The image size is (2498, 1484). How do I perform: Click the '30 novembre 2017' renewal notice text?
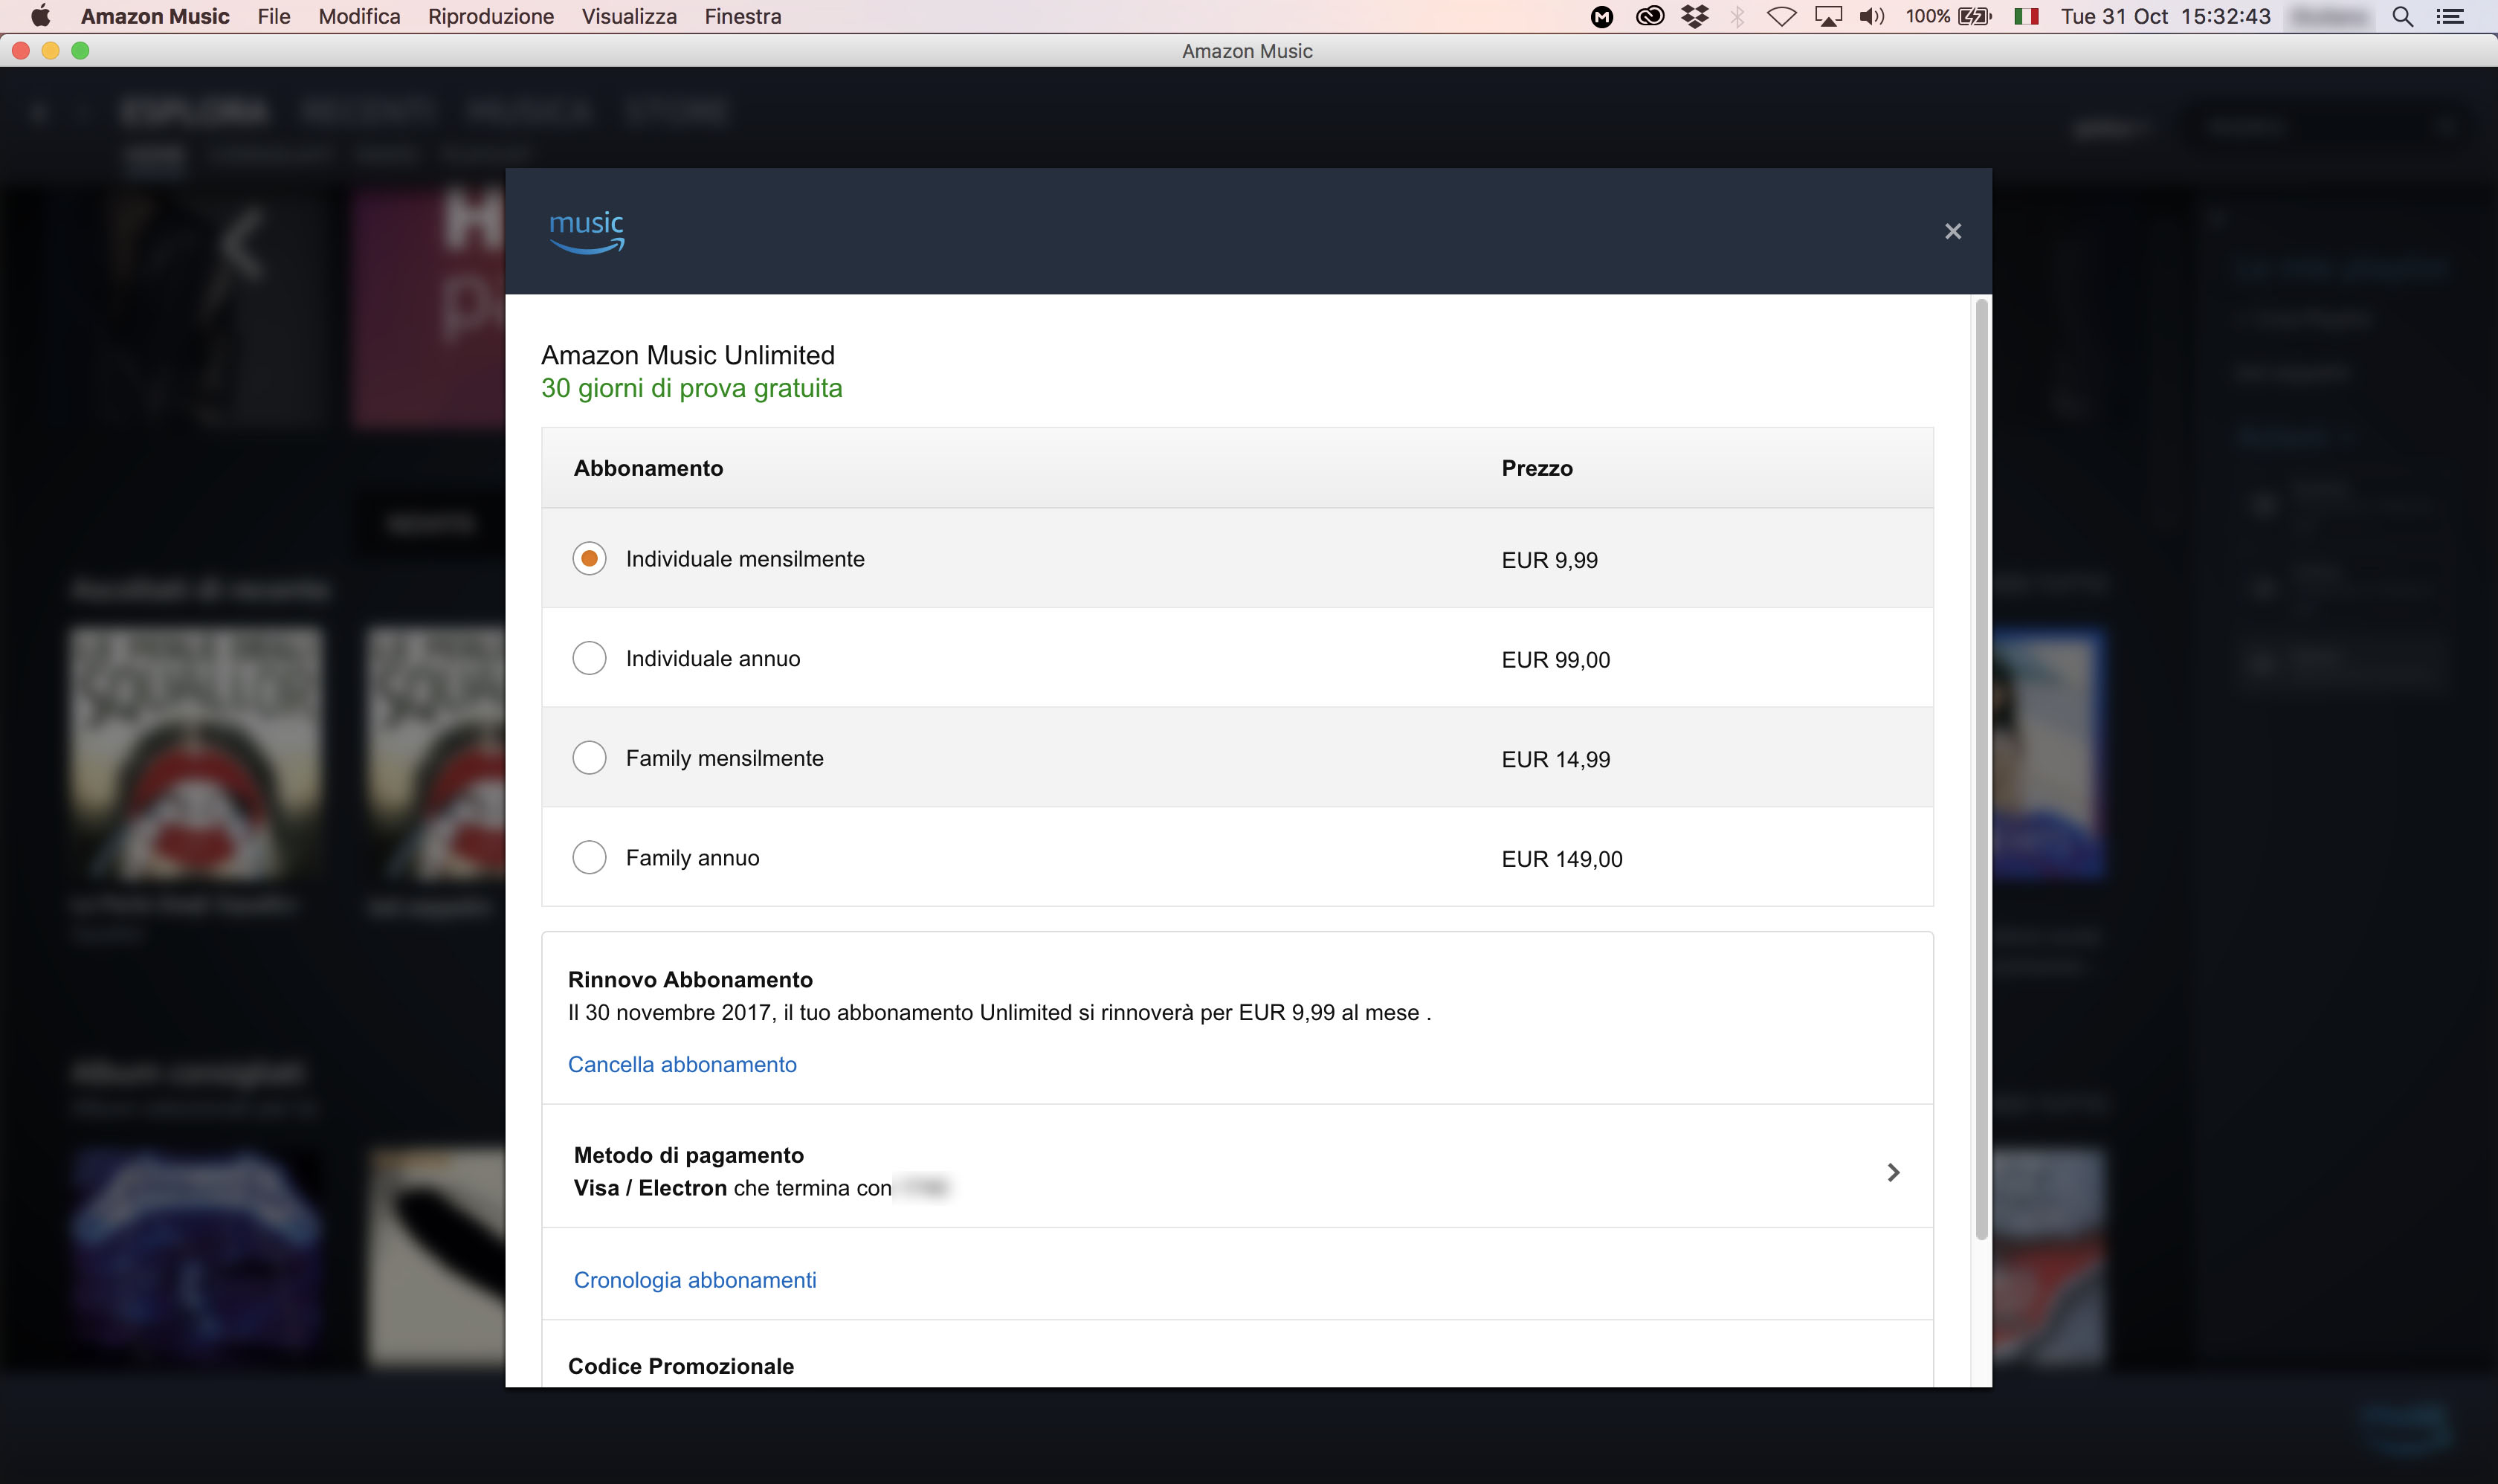[x=999, y=1012]
